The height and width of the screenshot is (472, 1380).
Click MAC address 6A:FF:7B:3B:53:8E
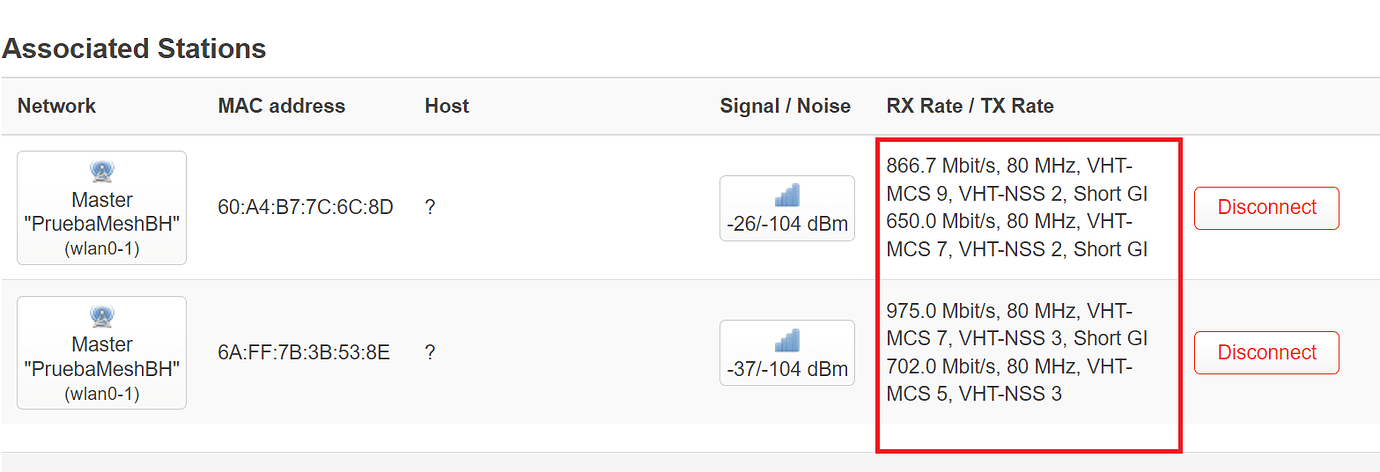[304, 353]
